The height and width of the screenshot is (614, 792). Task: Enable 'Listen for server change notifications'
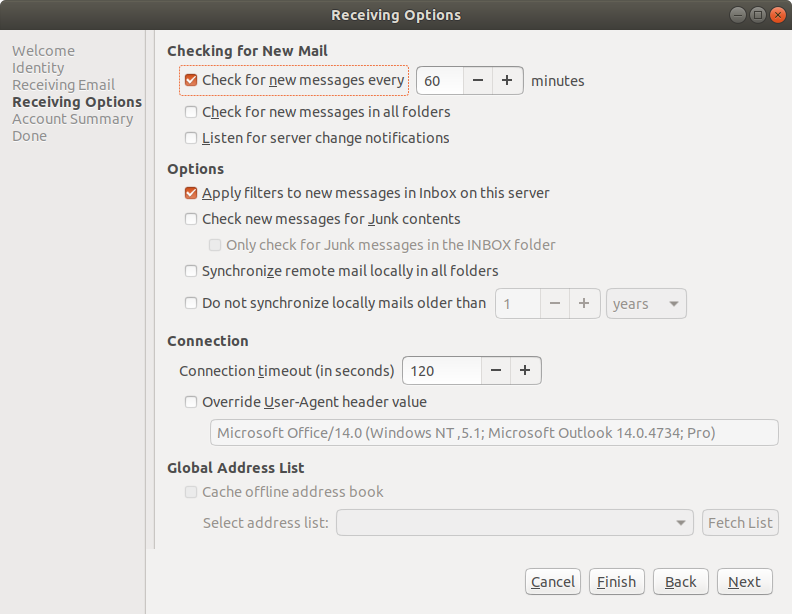(191, 138)
